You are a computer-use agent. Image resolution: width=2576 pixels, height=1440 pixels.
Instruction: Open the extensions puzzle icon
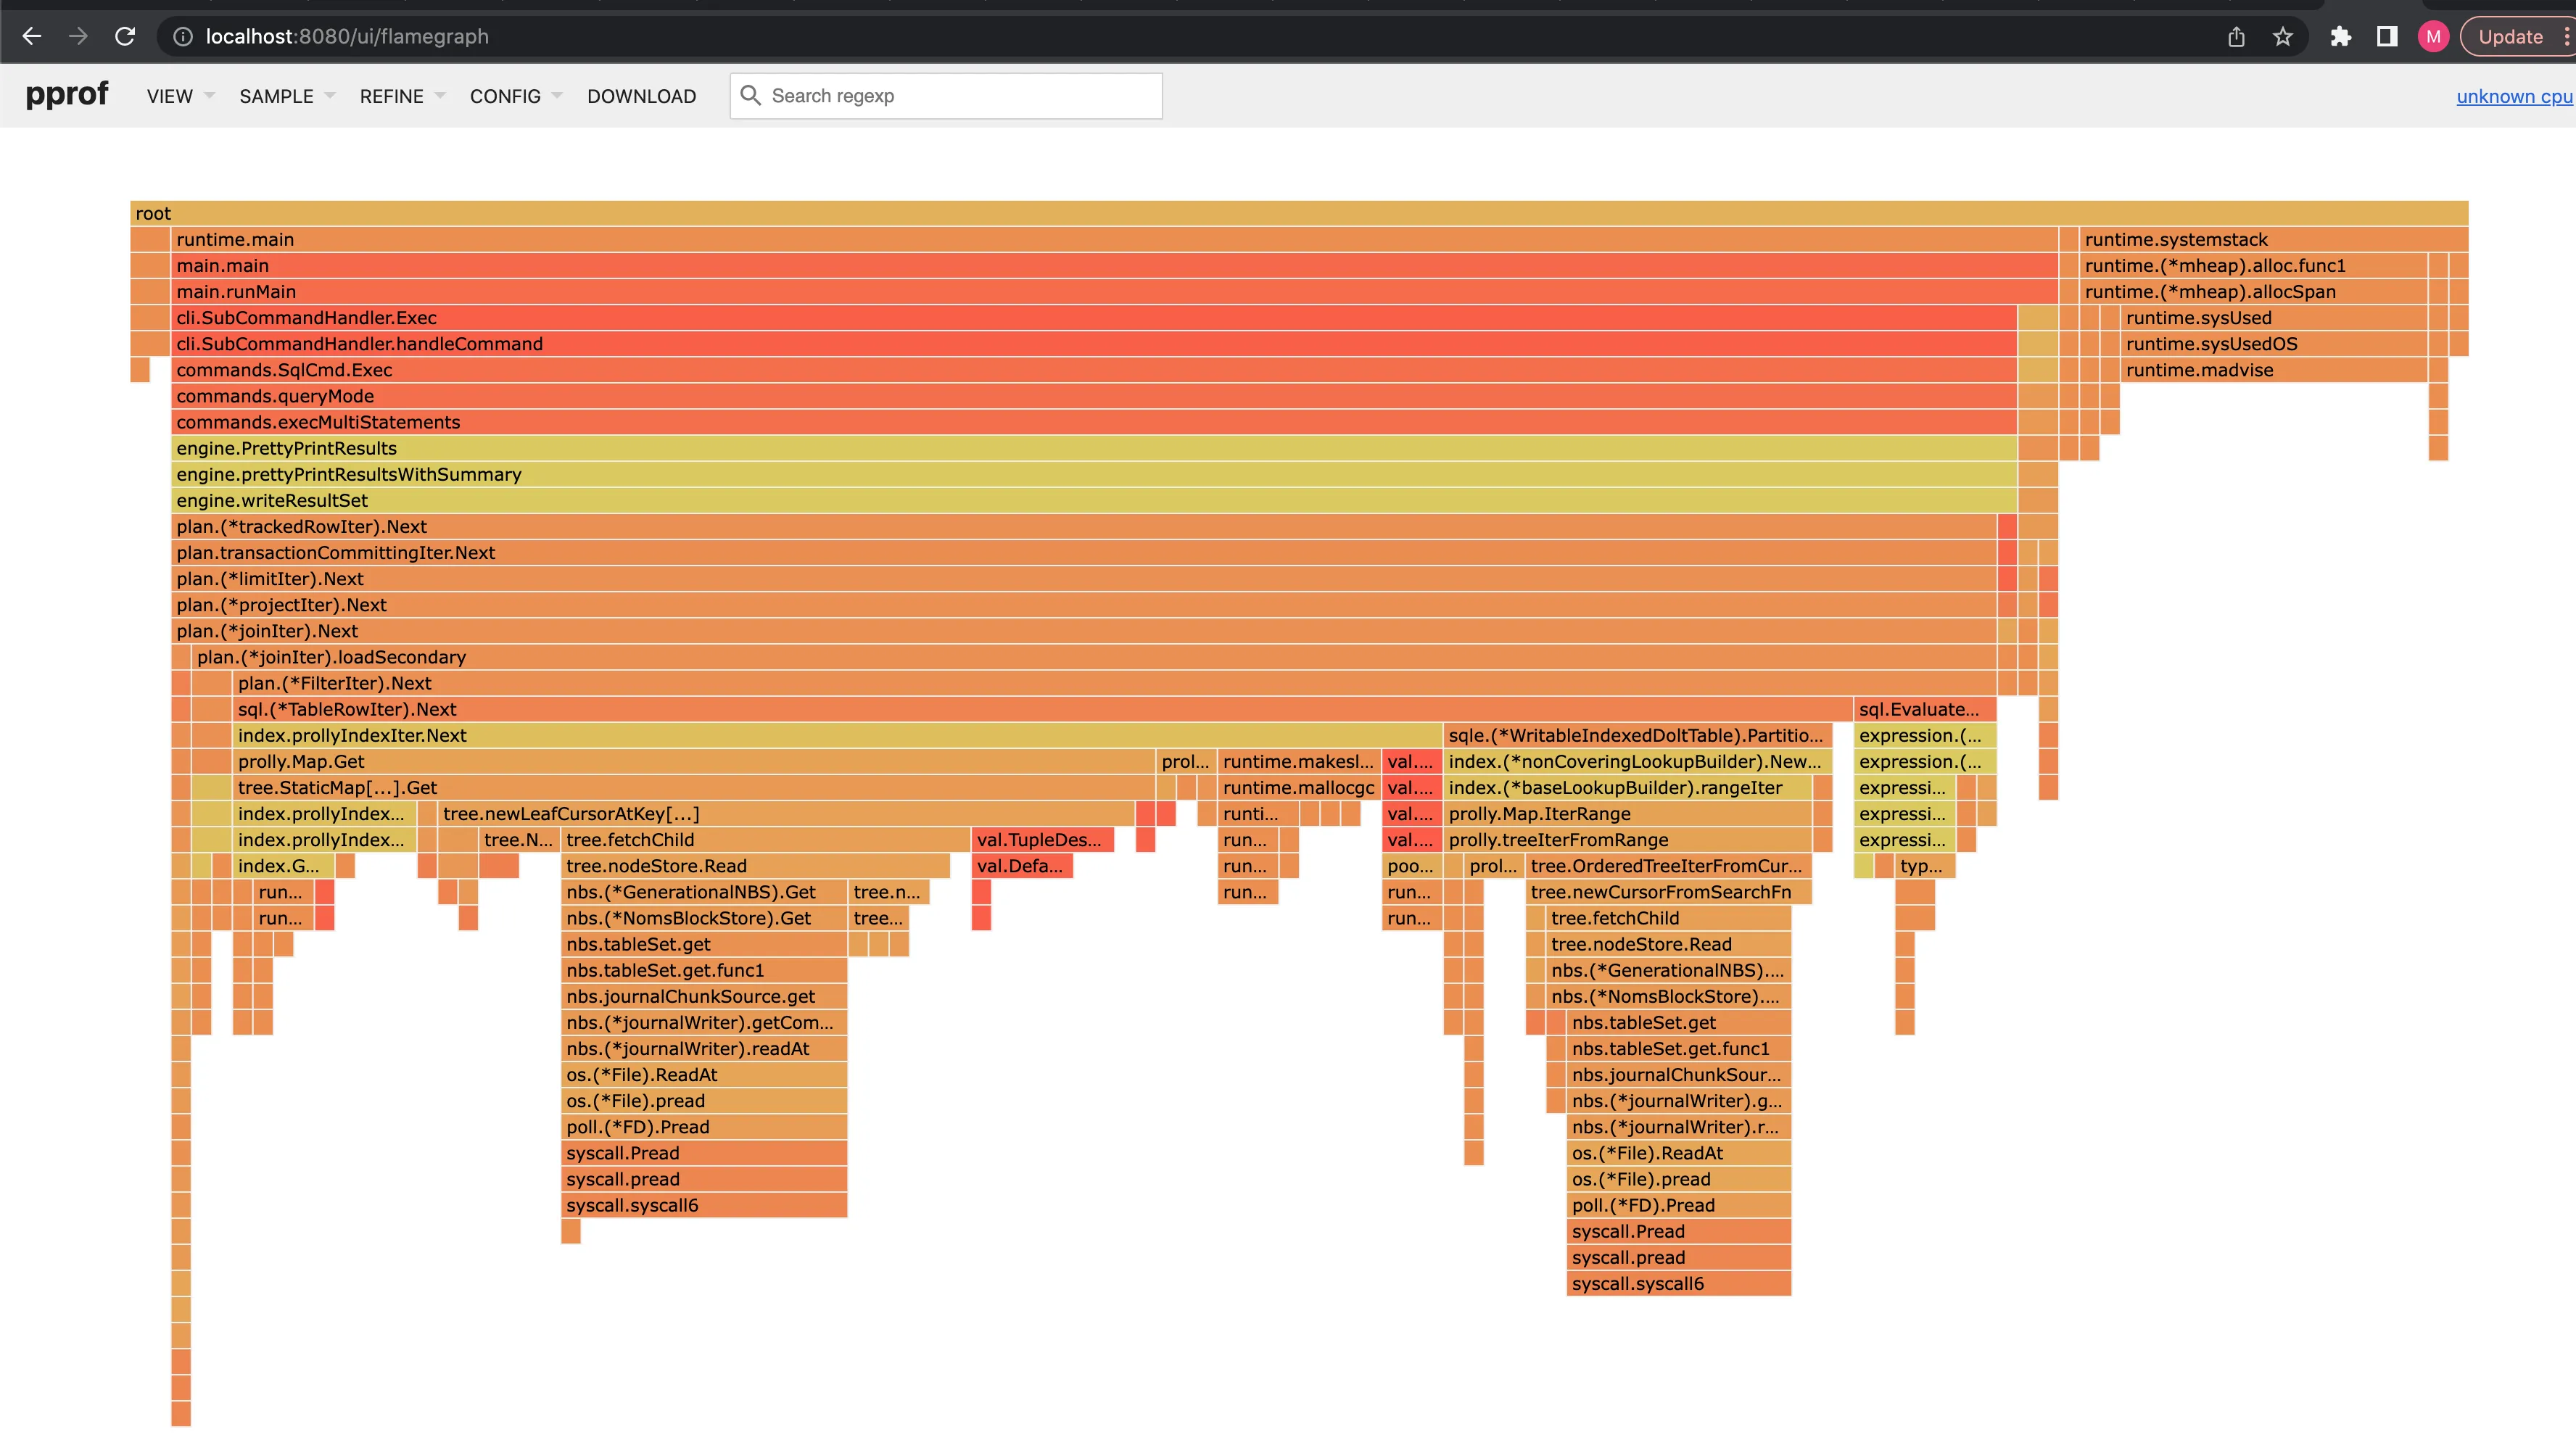pyautogui.click(x=2340, y=37)
